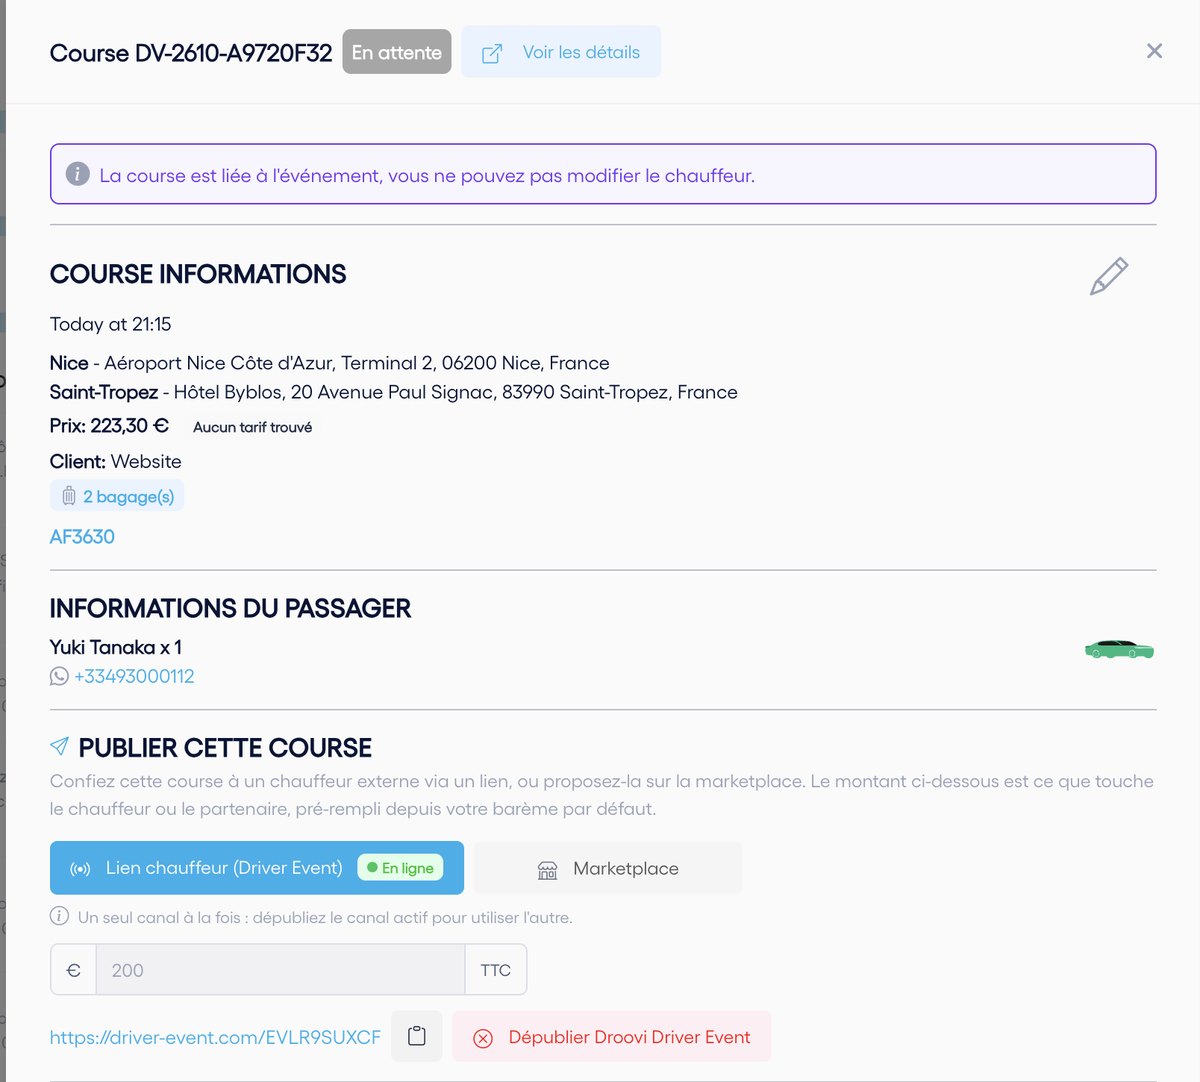This screenshot has width=1200, height=1082.
Task: Click the external link icon beside Voir les détails
Action: (492, 53)
